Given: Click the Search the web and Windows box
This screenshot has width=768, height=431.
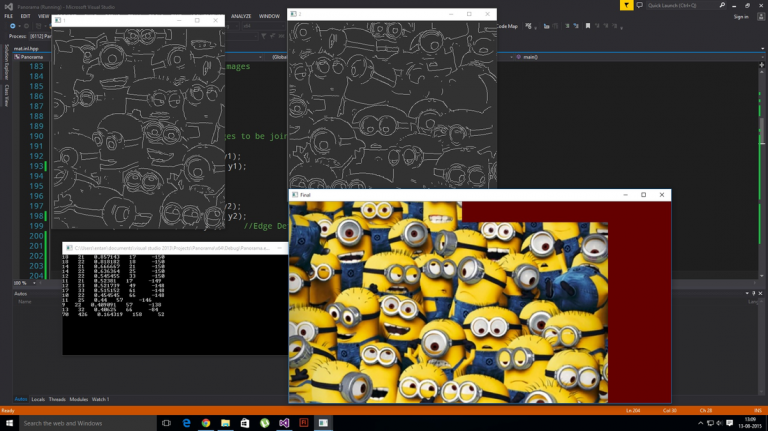Looking at the screenshot, I should (88, 423).
